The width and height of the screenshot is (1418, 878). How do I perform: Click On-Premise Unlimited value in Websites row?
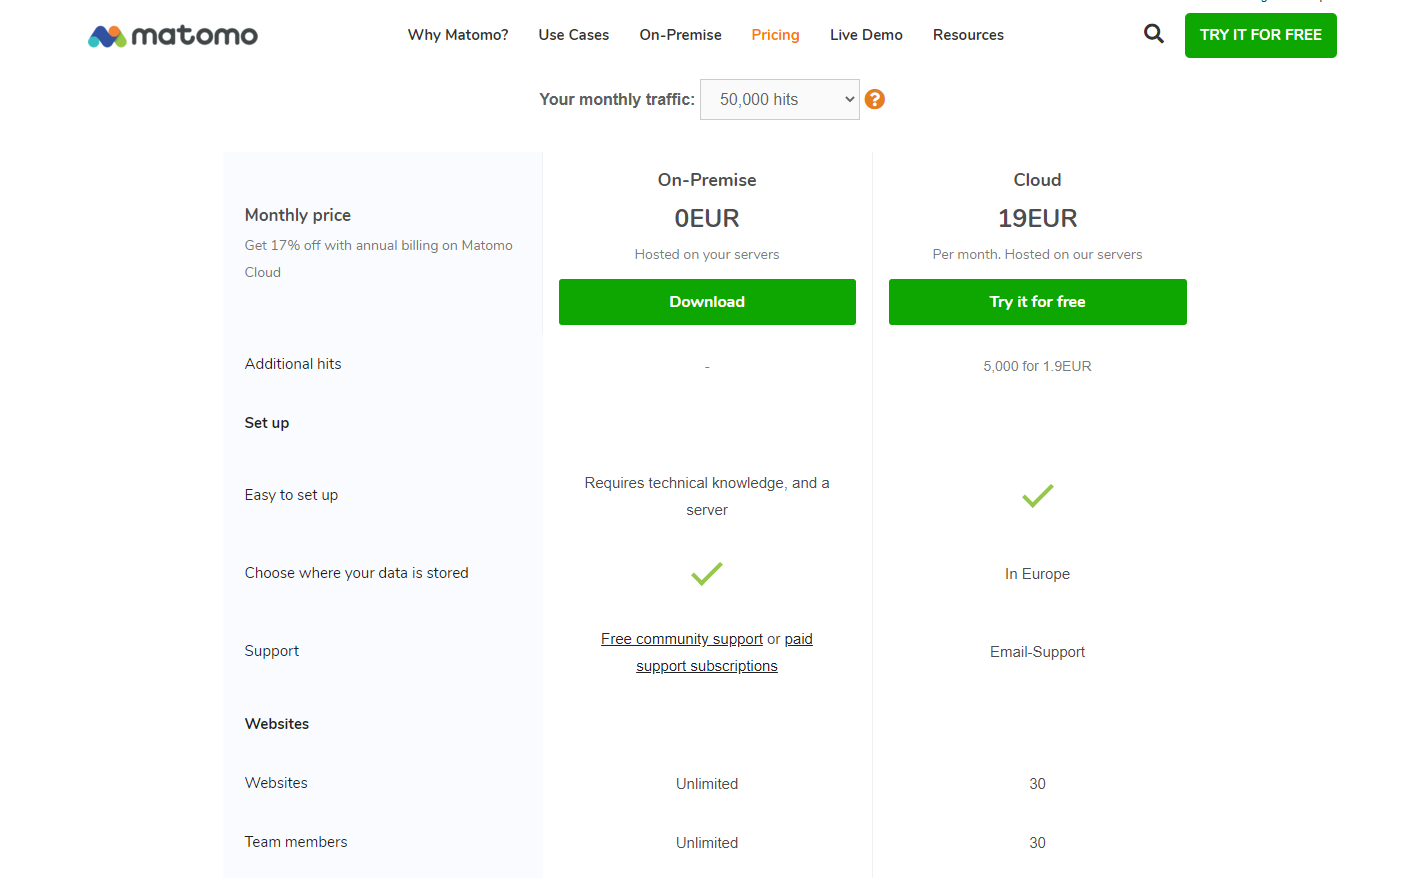(707, 784)
